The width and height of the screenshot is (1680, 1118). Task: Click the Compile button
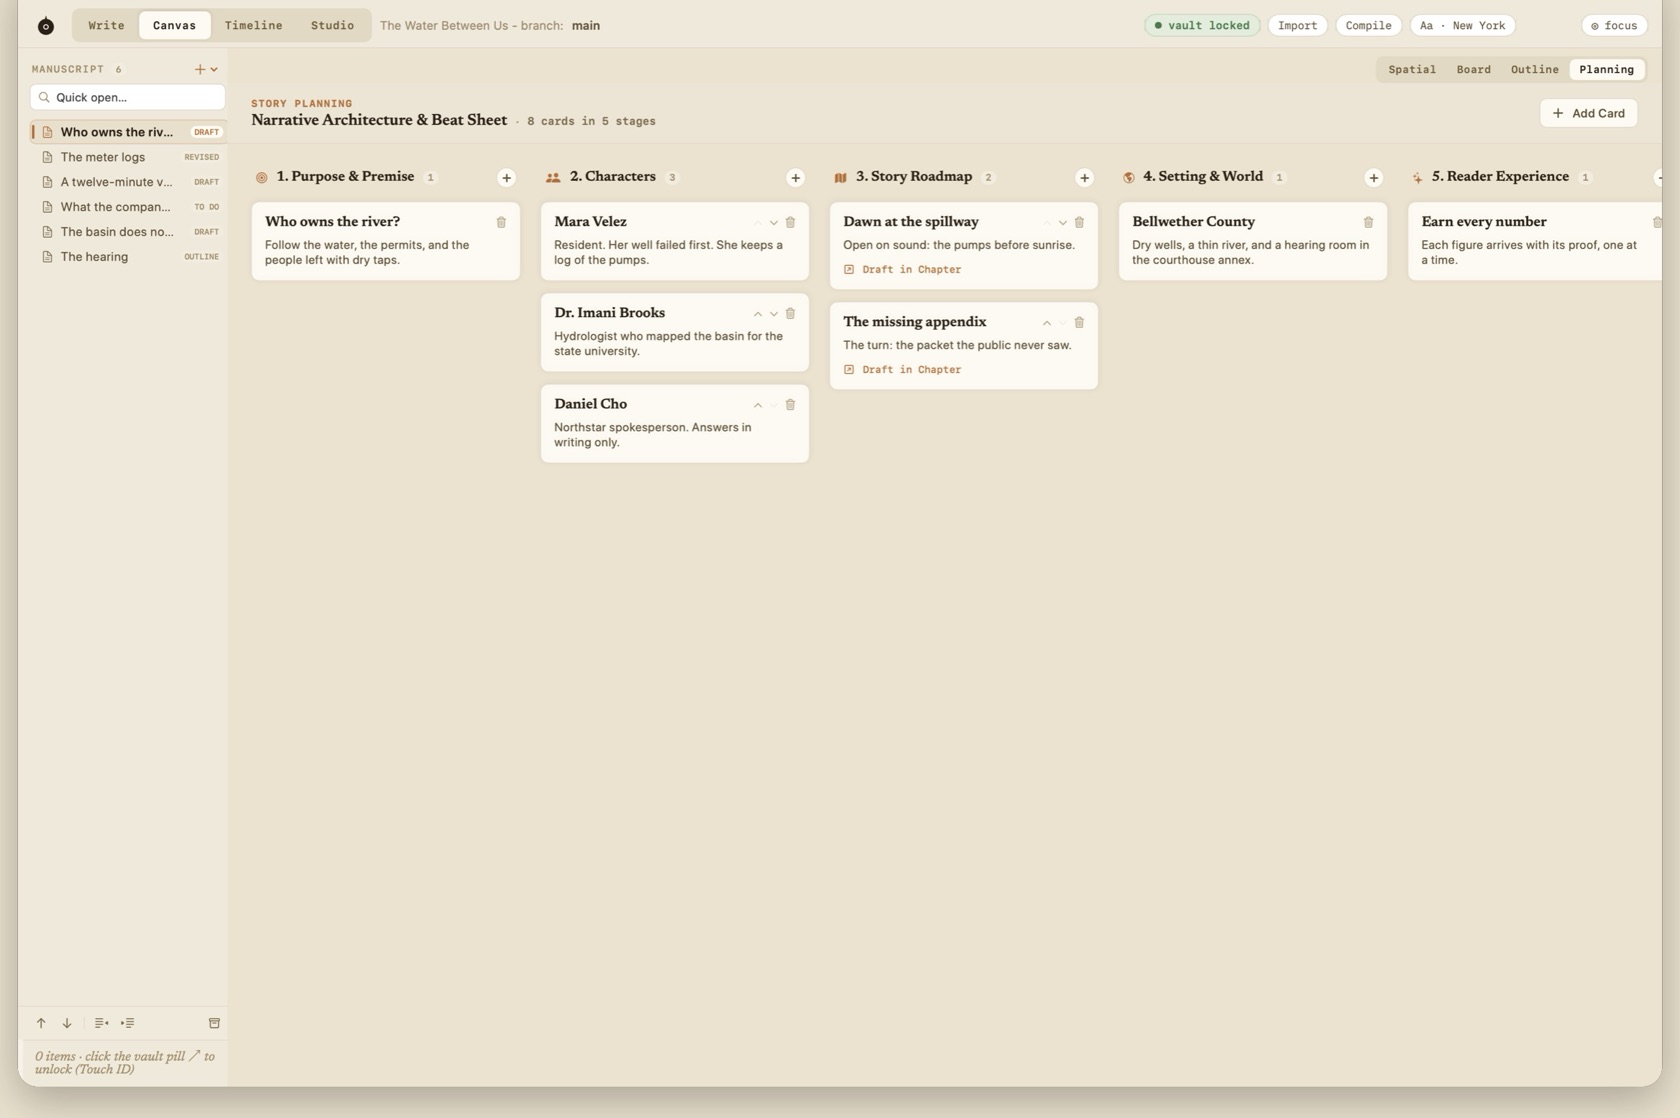point(1368,26)
